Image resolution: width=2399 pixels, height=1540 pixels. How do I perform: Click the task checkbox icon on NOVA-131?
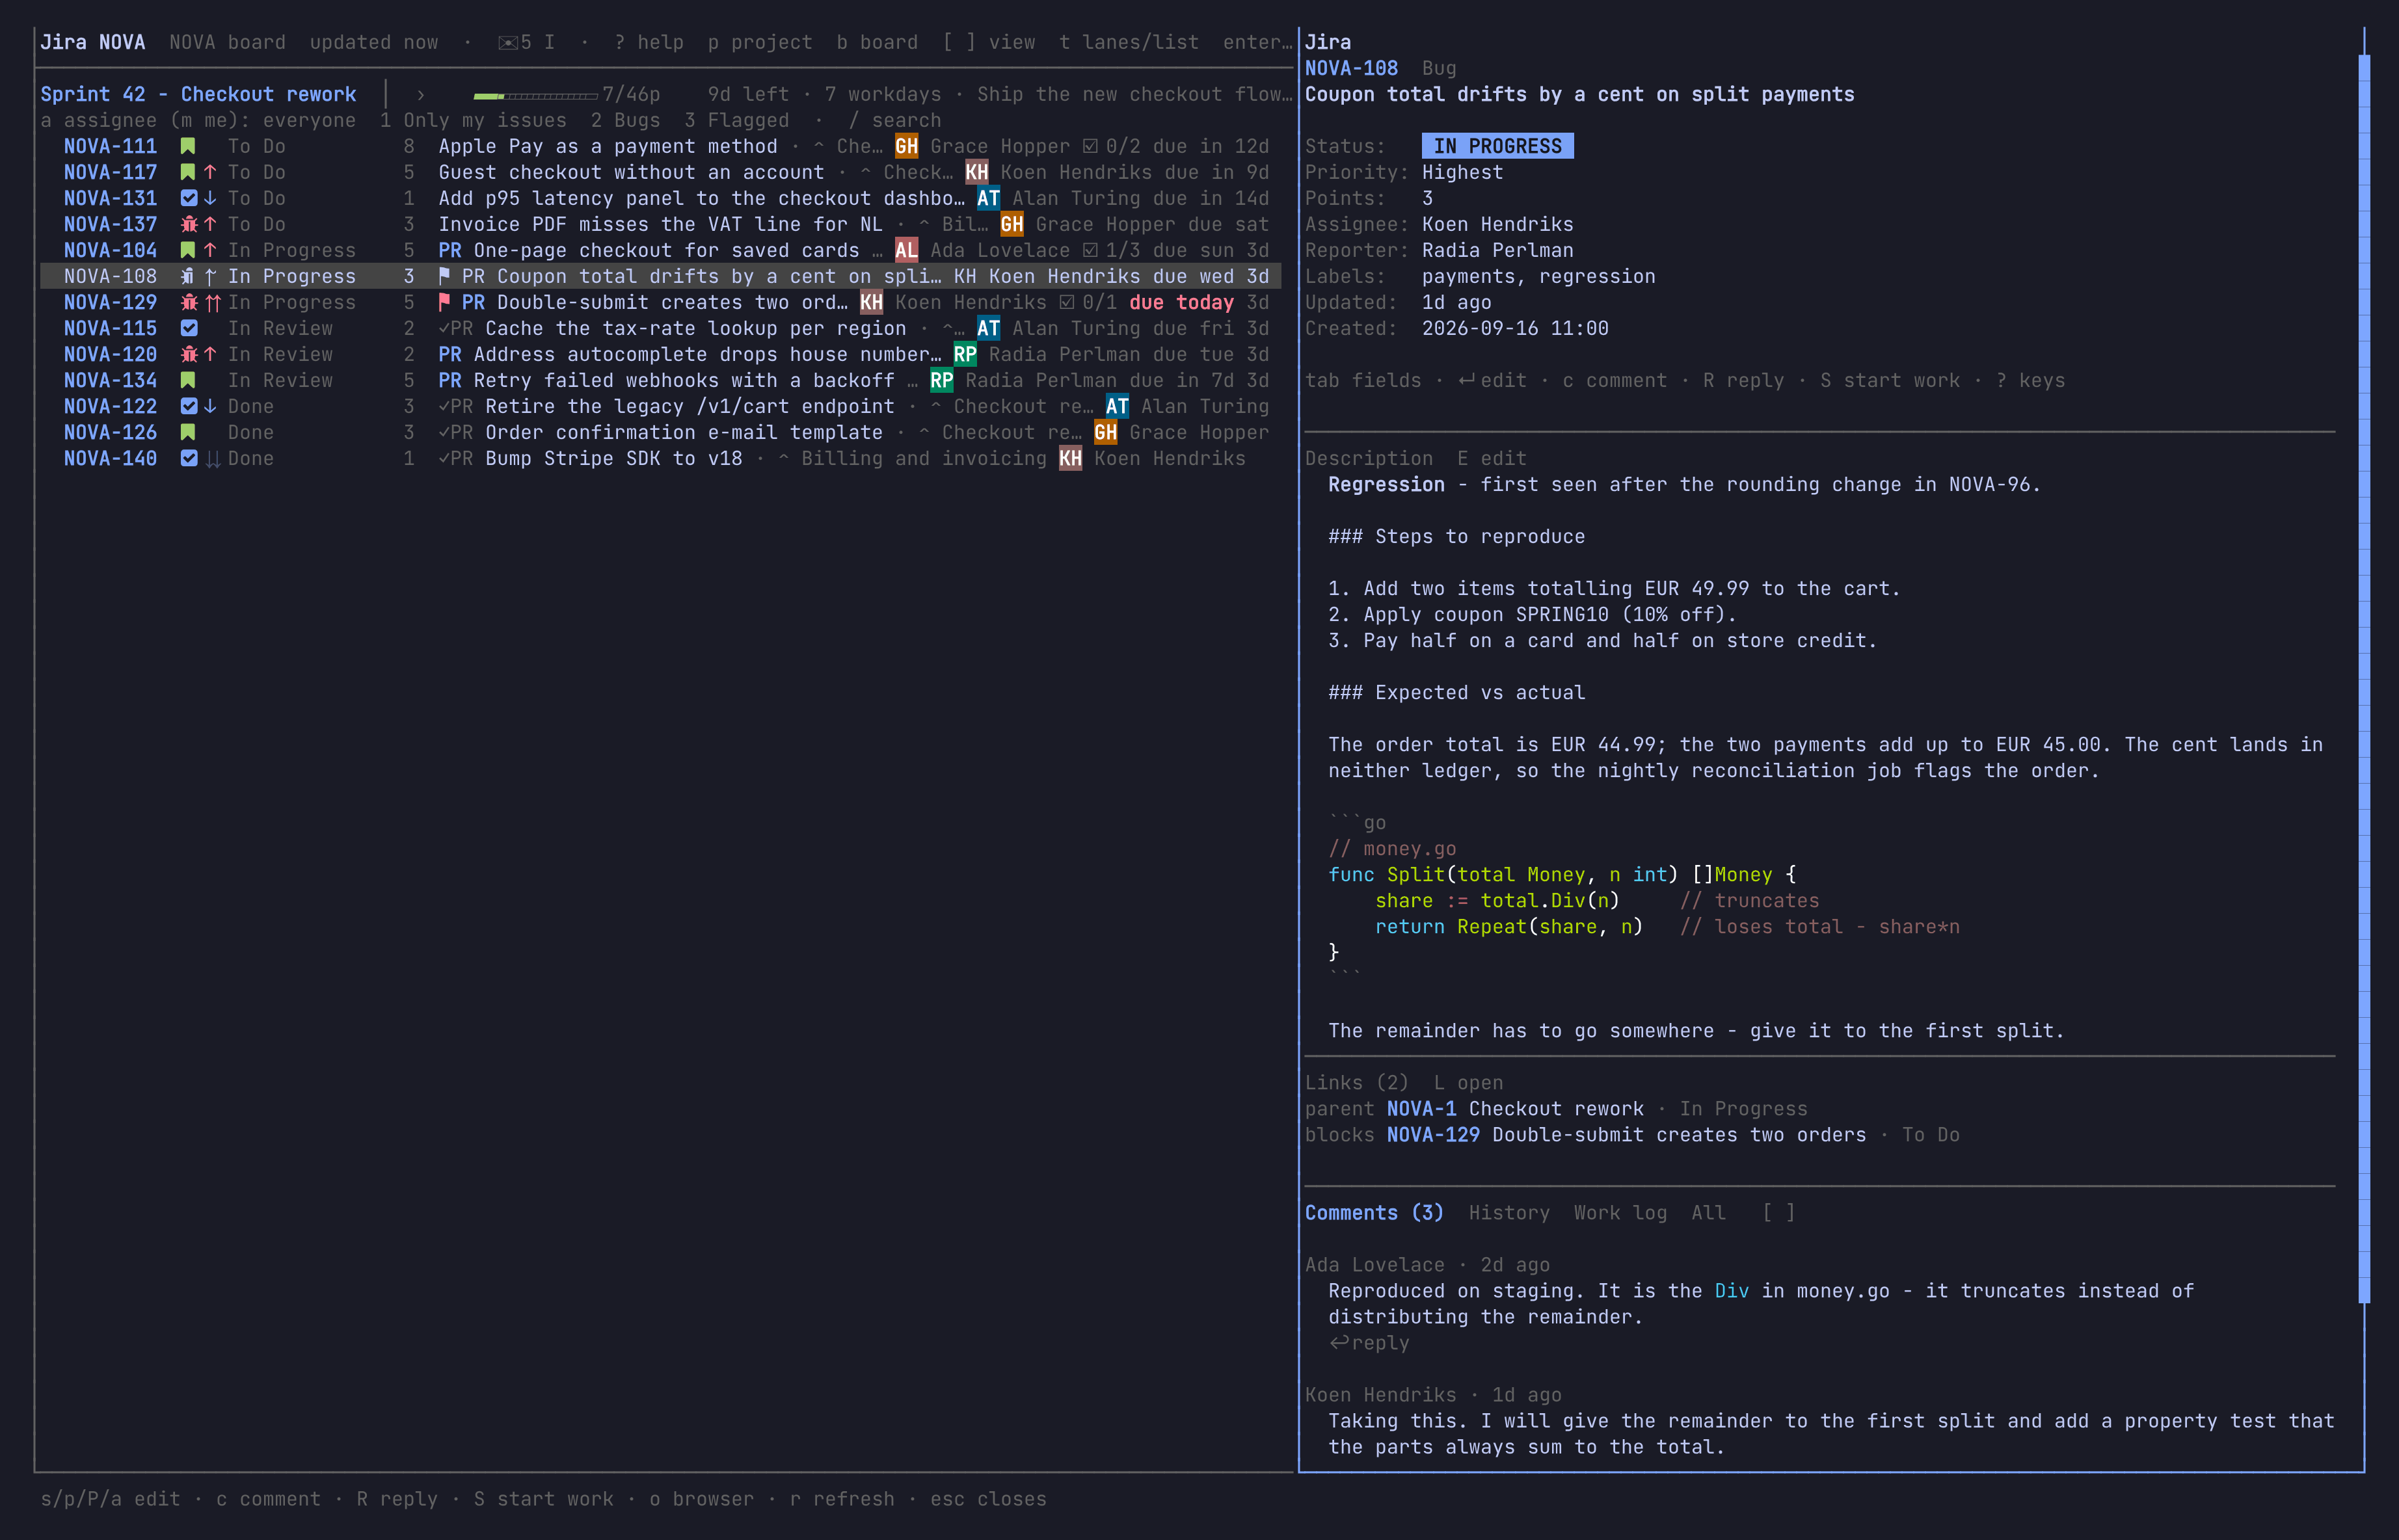coord(188,198)
